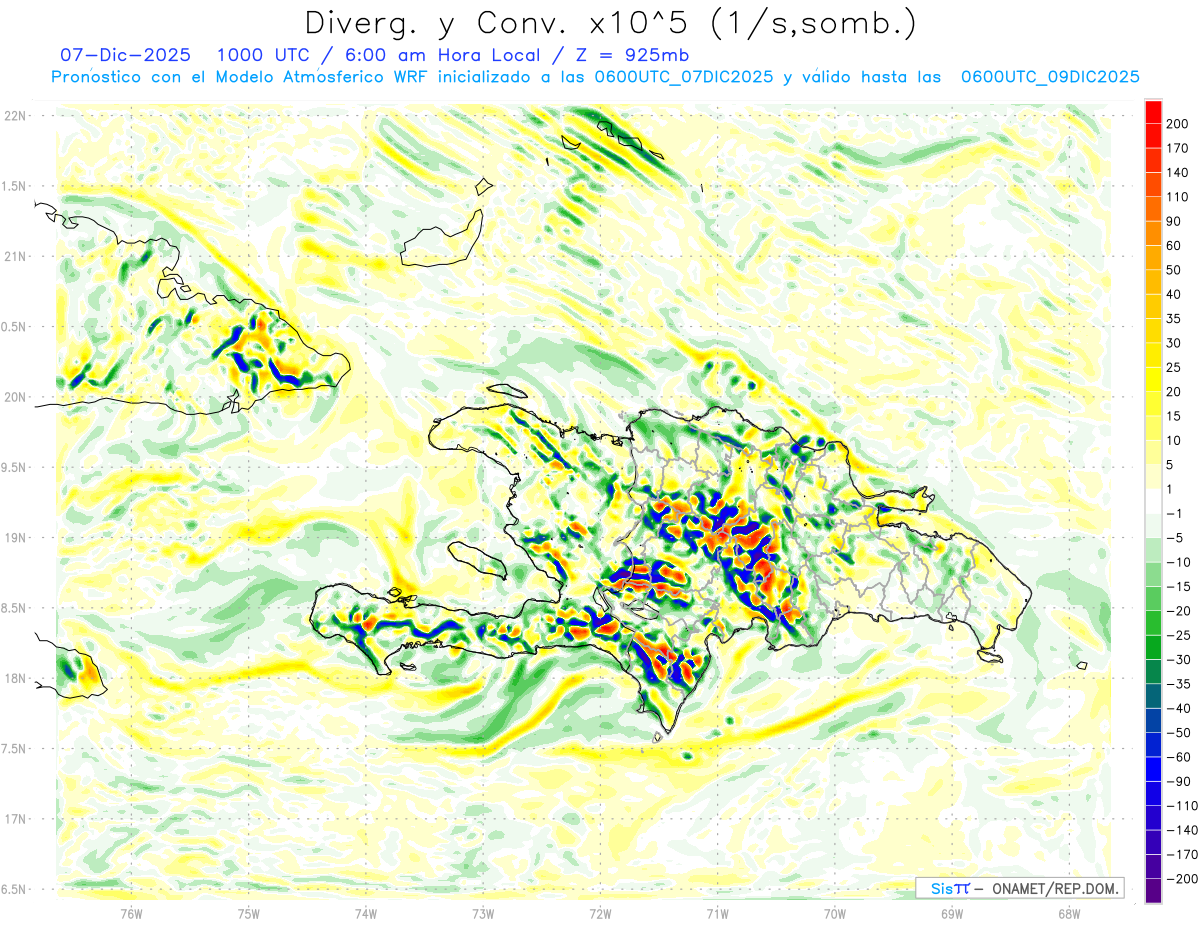Viewport: 1200px width, 927px height.
Task: Click the '70W' longitude label
Action: (x=835, y=913)
